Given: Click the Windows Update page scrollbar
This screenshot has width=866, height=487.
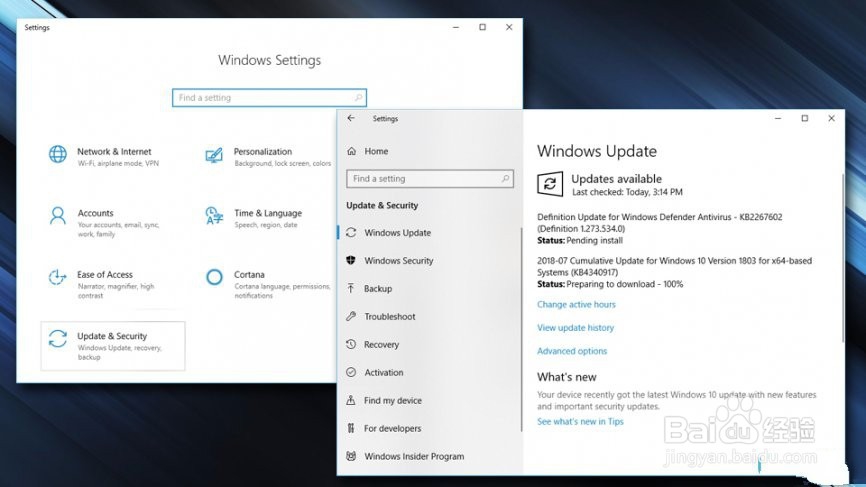Looking at the screenshot, I should [843, 257].
